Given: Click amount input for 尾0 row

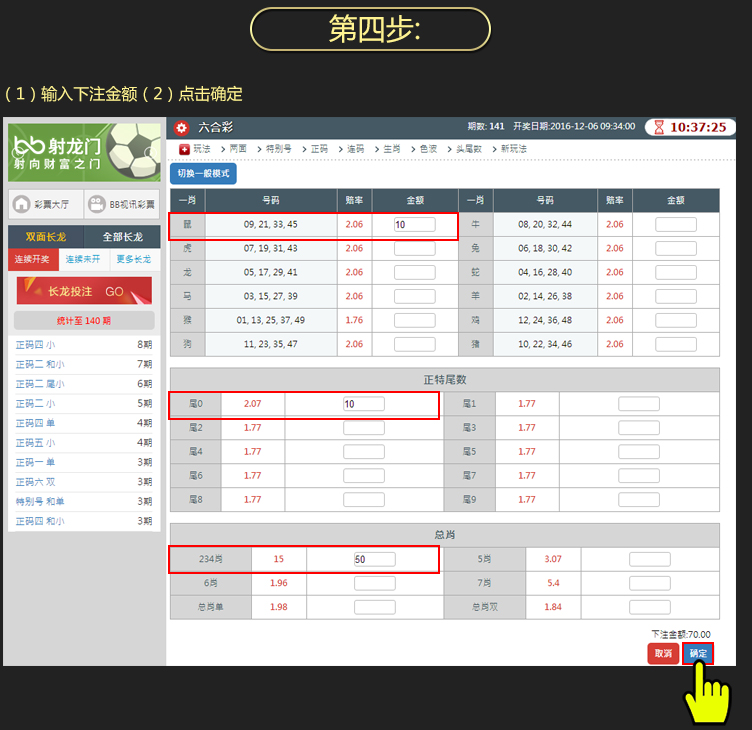Looking at the screenshot, I should [x=363, y=404].
